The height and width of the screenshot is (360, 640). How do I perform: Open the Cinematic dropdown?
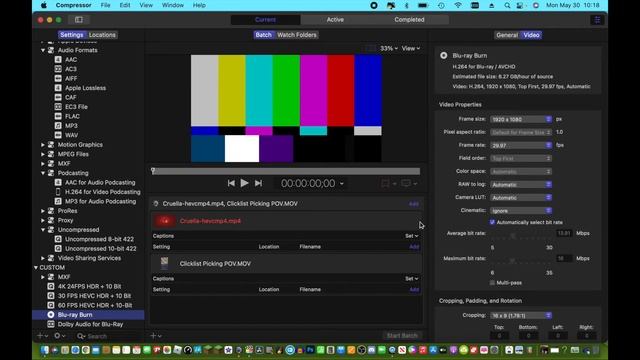coord(521,211)
